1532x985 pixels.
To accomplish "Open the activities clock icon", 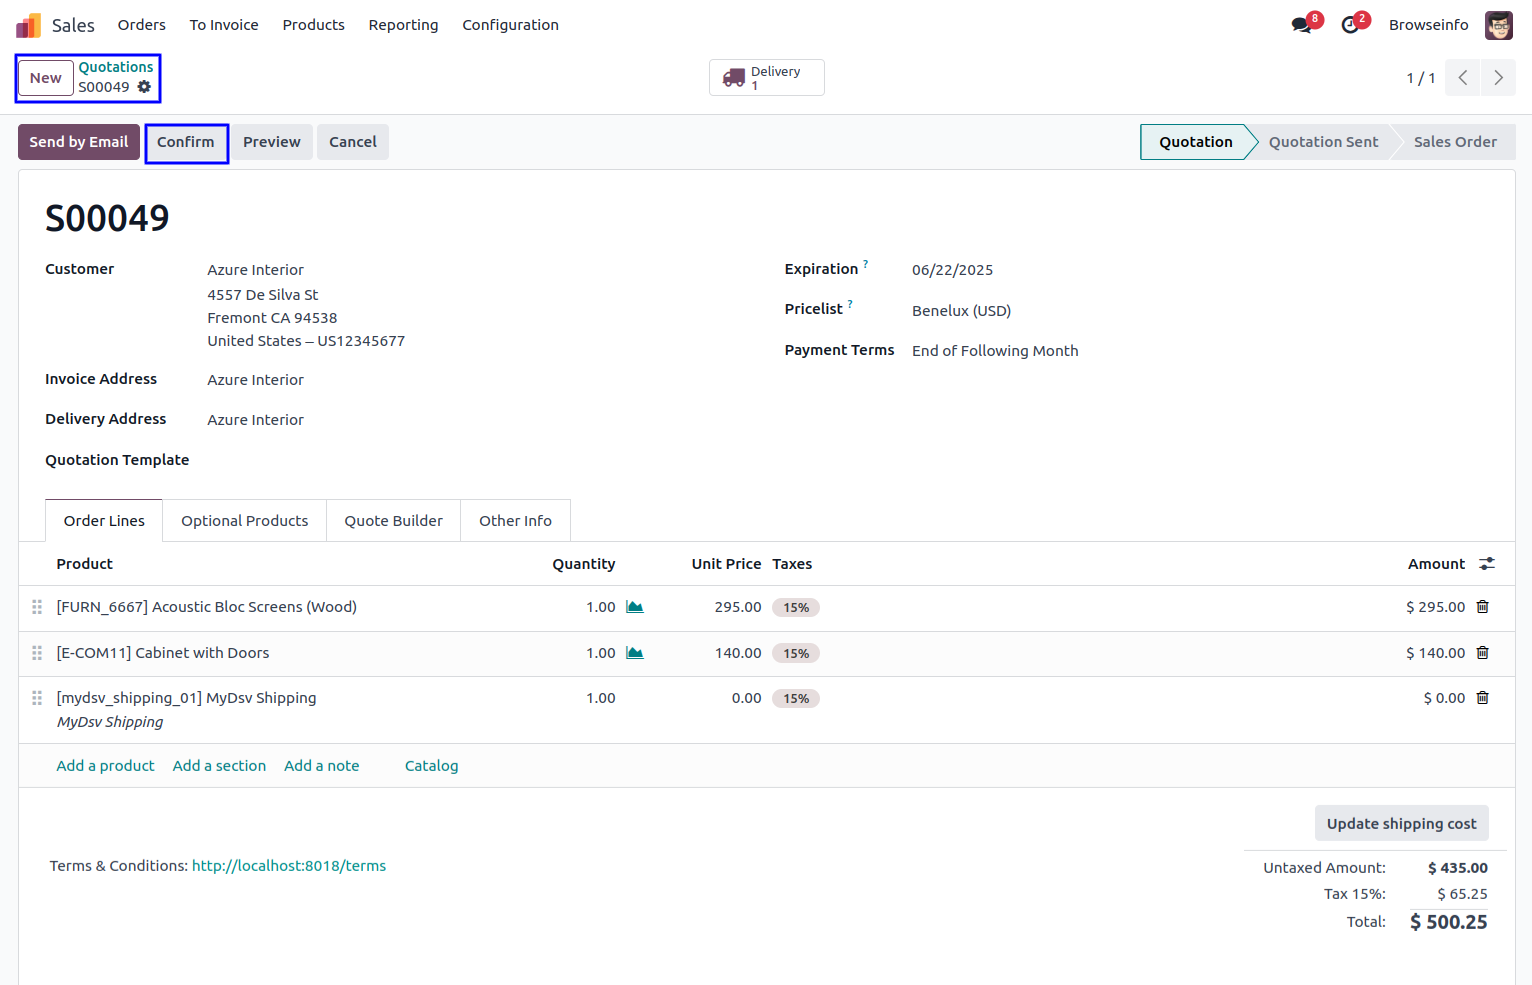I will click(x=1351, y=25).
